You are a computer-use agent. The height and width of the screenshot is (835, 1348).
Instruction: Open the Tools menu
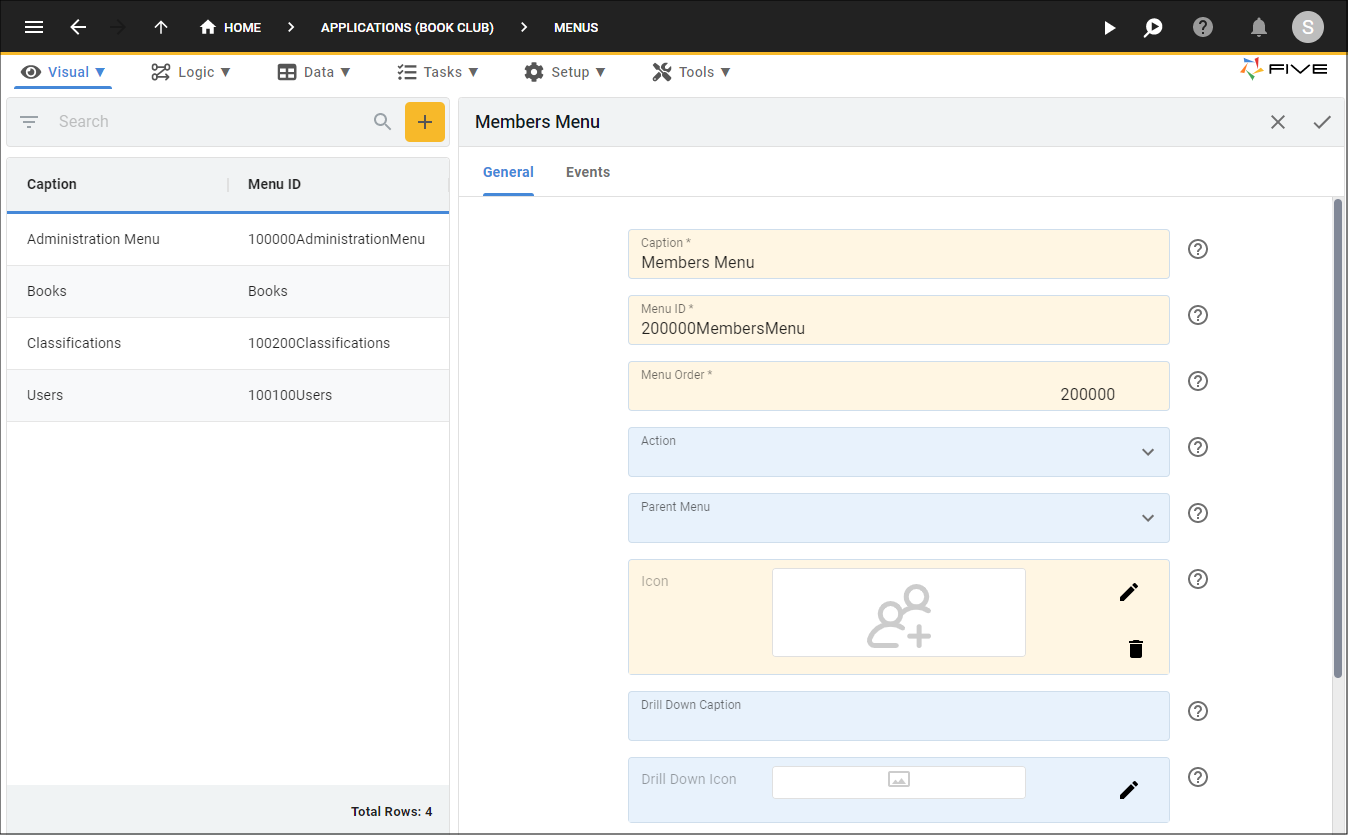click(692, 72)
